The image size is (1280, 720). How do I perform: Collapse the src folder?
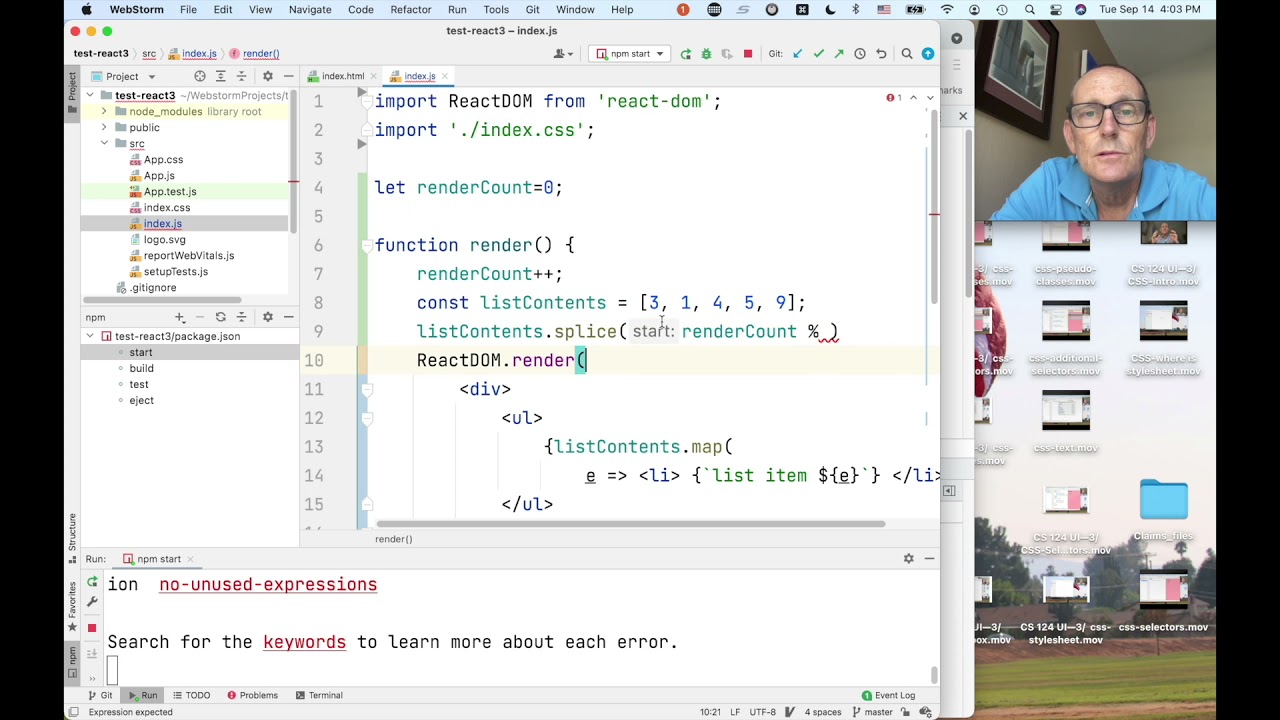click(x=104, y=144)
